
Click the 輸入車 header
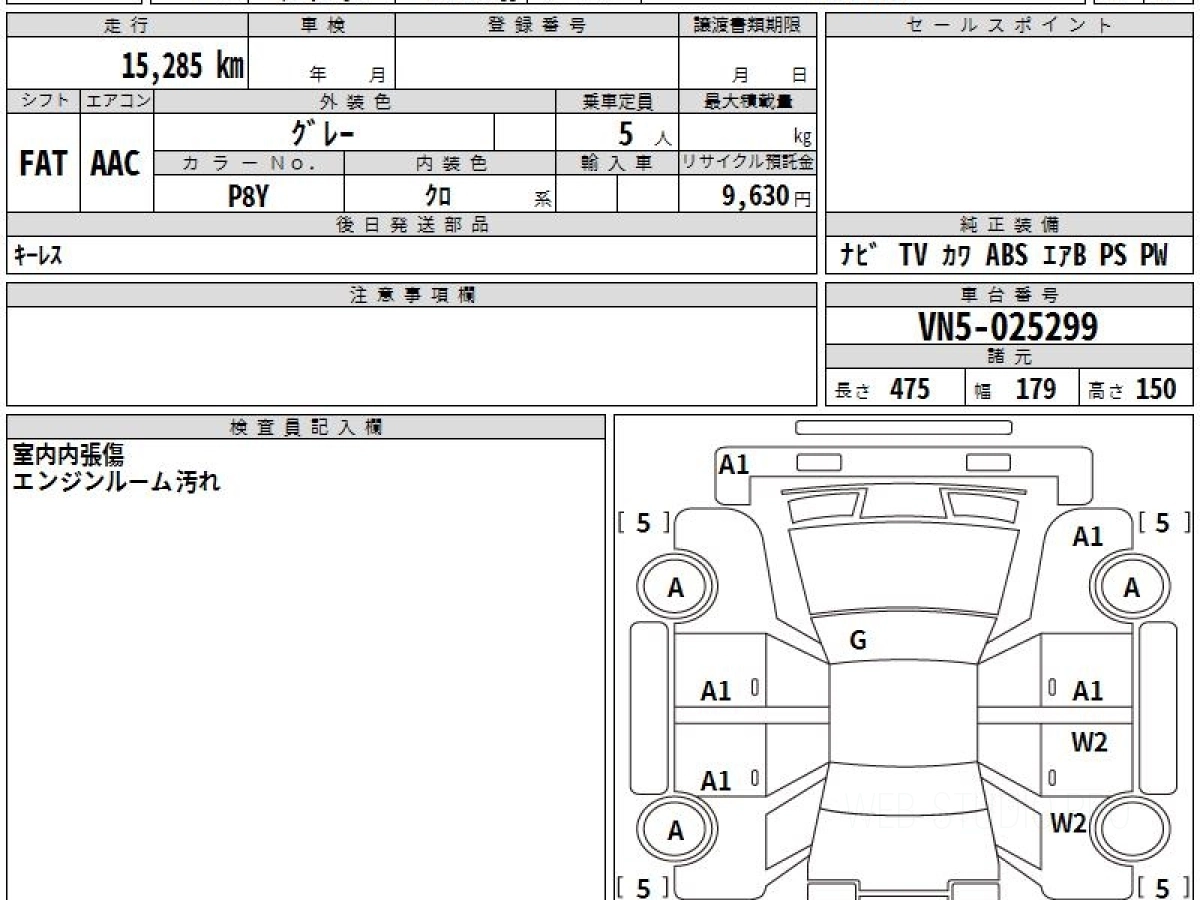tap(617, 164)
